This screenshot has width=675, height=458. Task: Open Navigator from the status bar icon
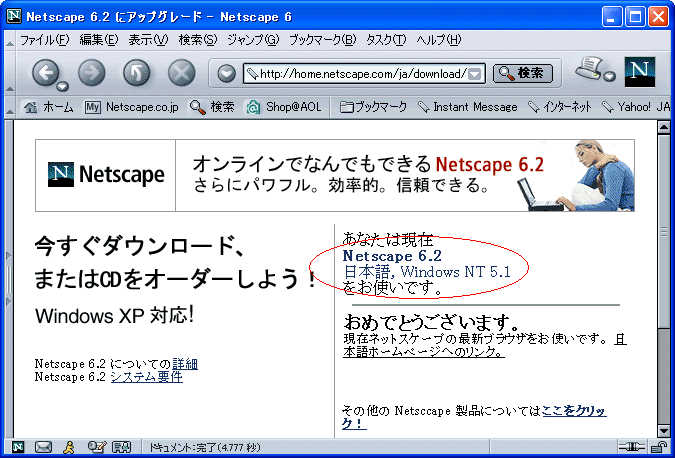pos(18,447)
